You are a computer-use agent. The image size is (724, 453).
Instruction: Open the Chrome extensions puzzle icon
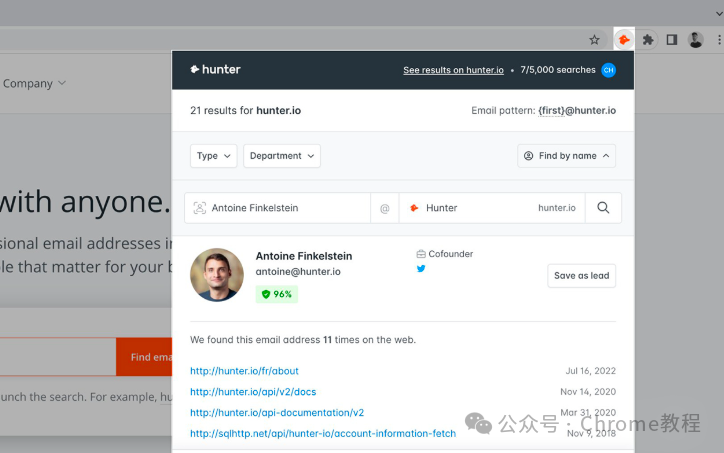(x=648, y=40)
